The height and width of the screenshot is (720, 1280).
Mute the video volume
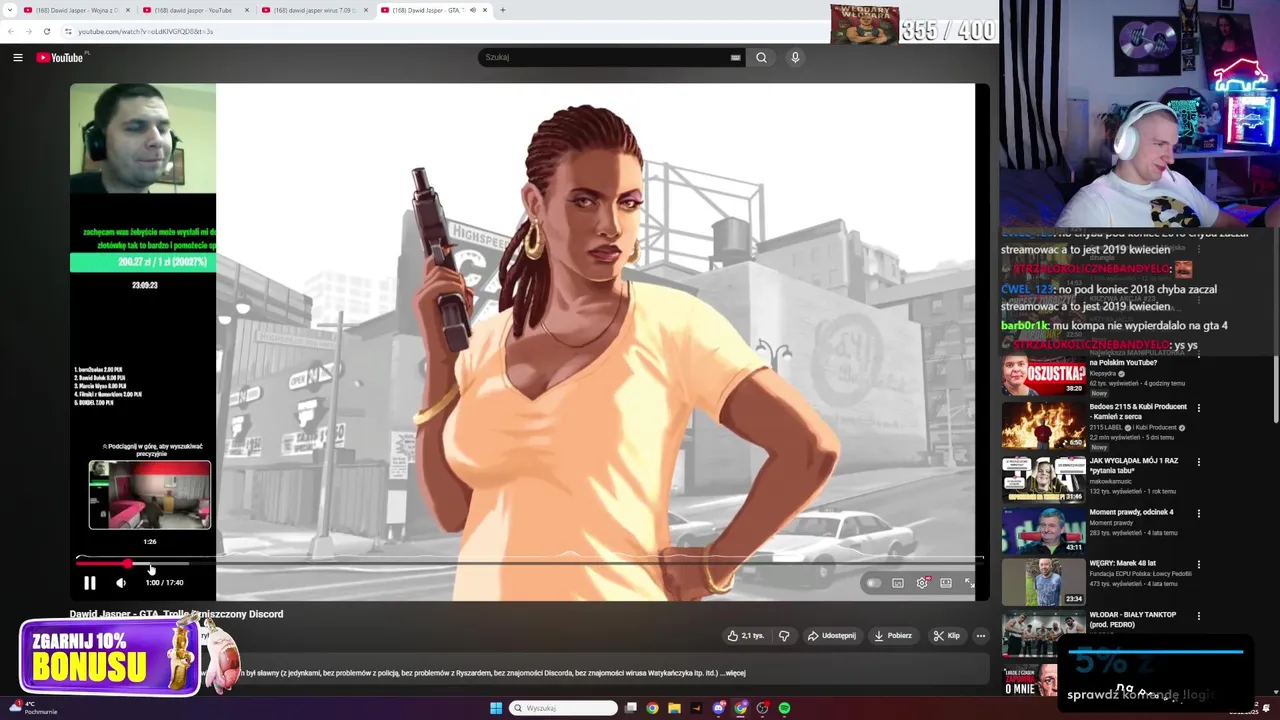tap(121, 583)
